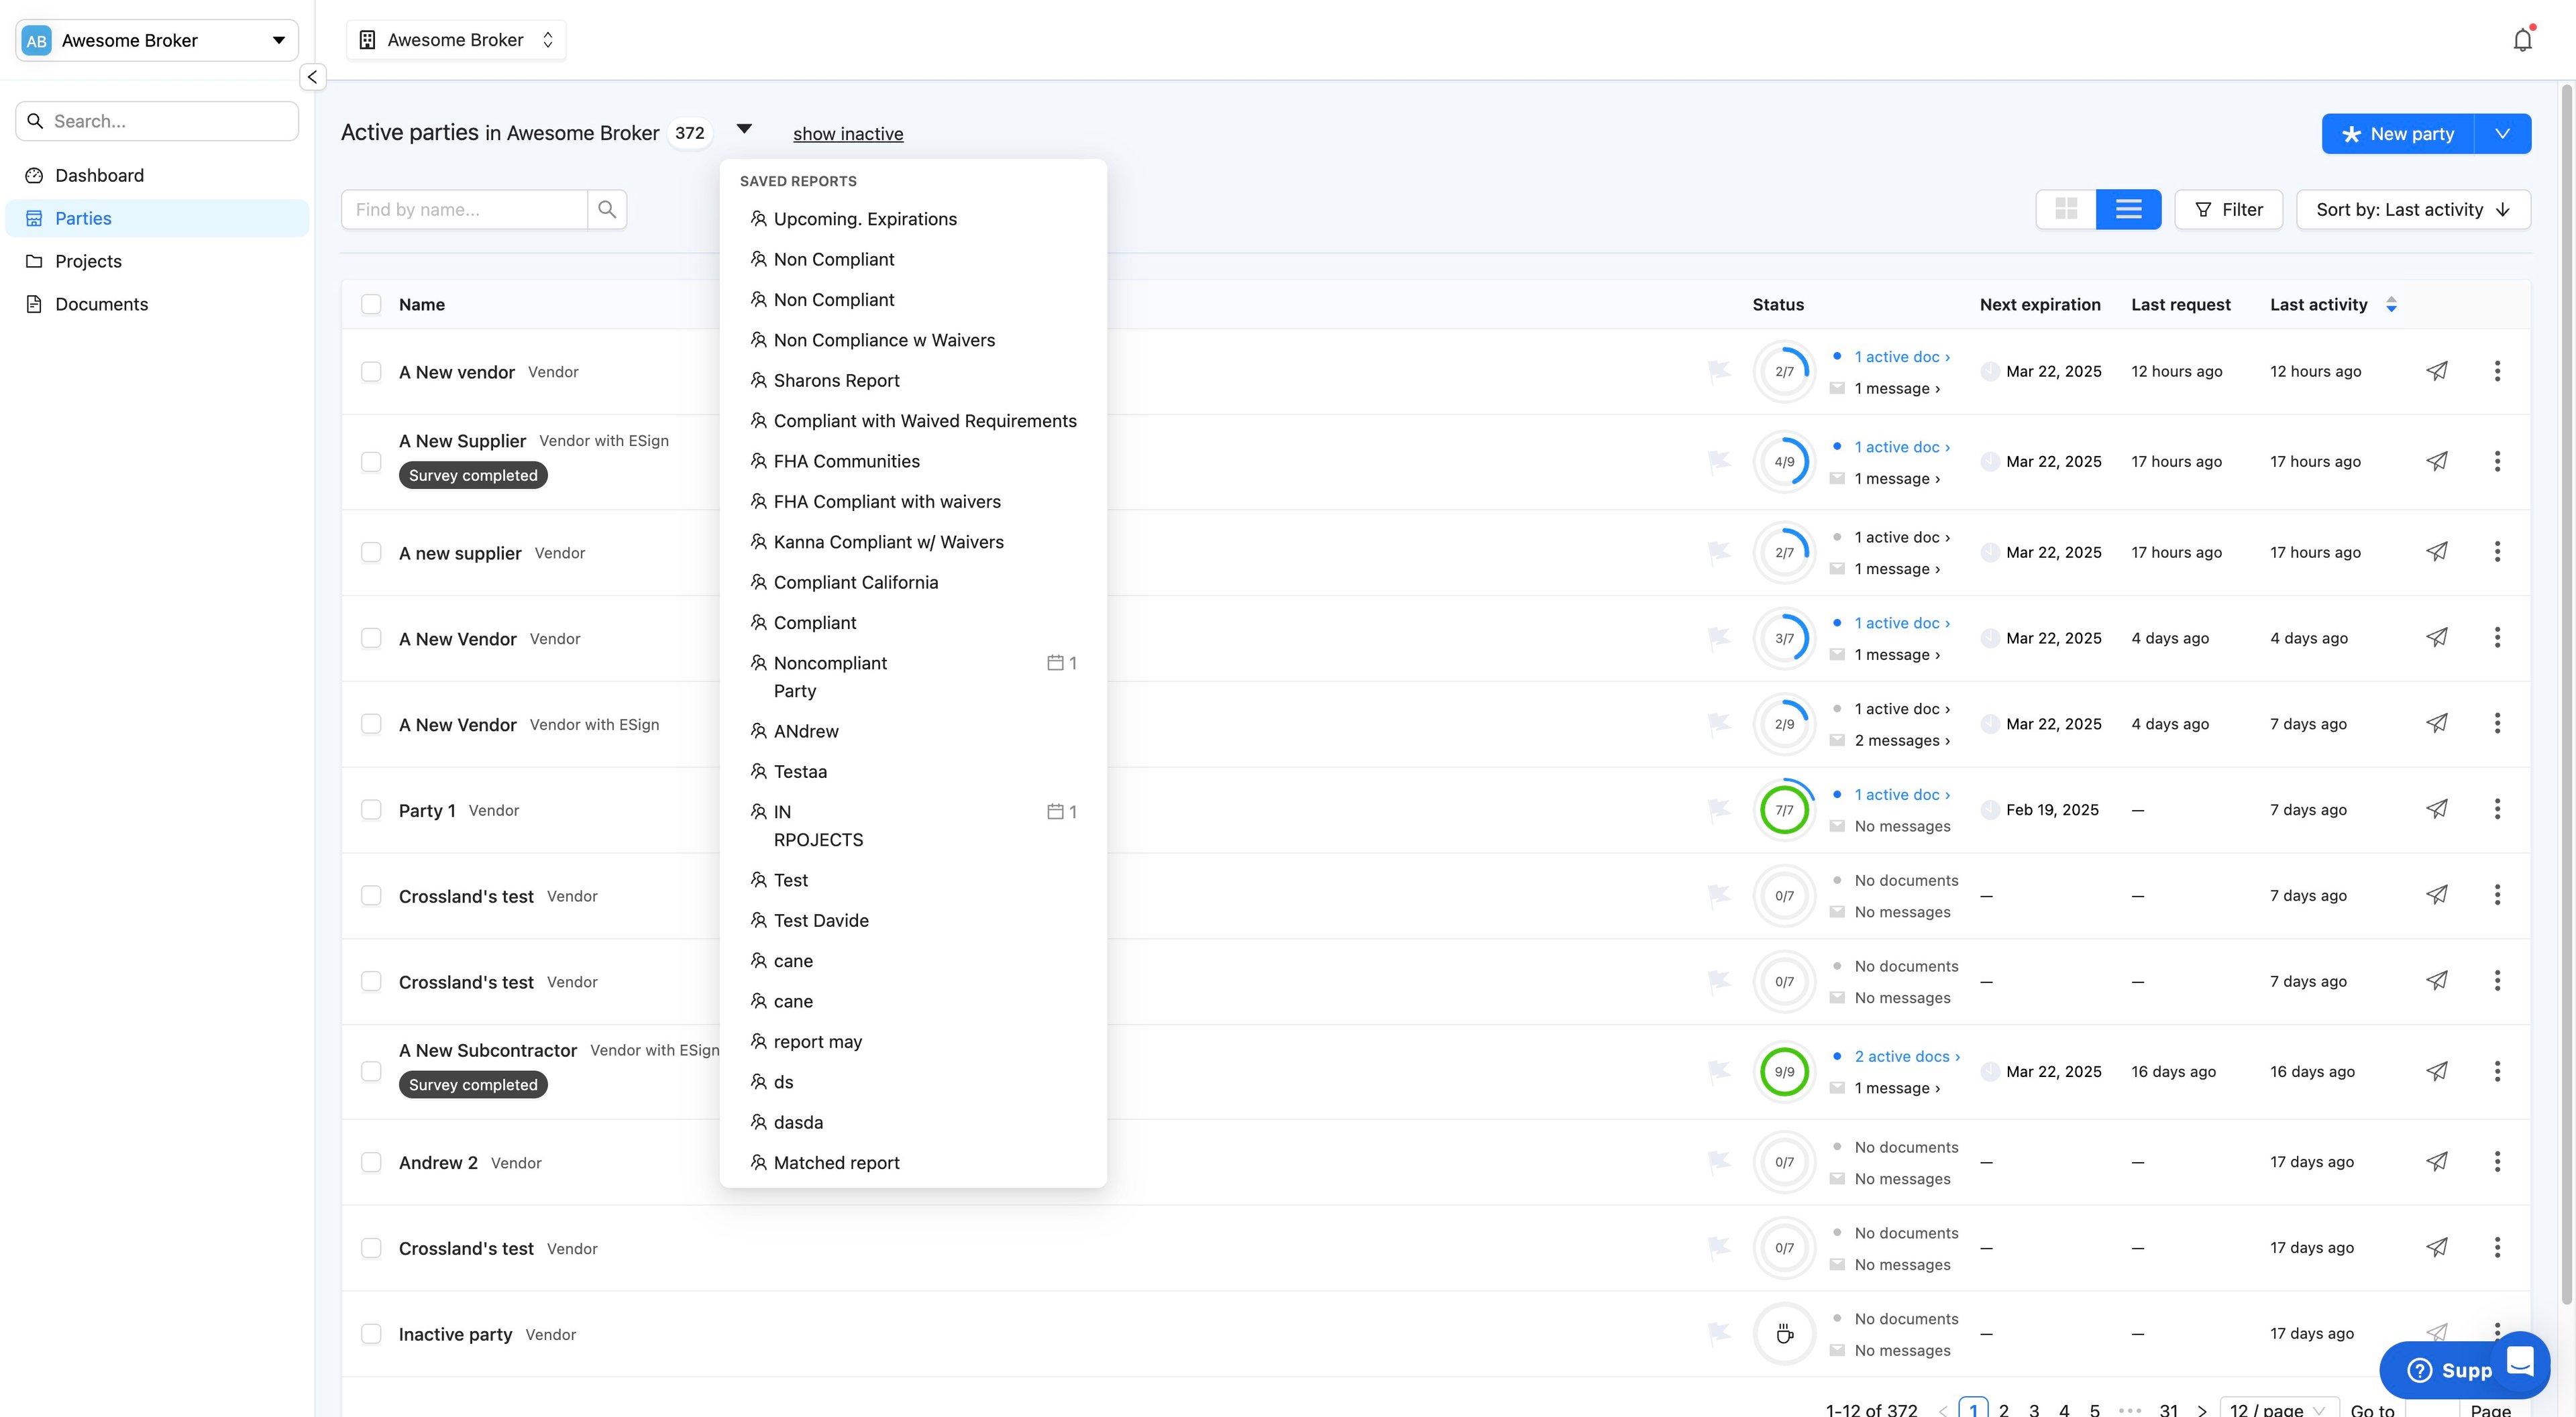
Task: Switch to list view
Action: coord(2128,209)
